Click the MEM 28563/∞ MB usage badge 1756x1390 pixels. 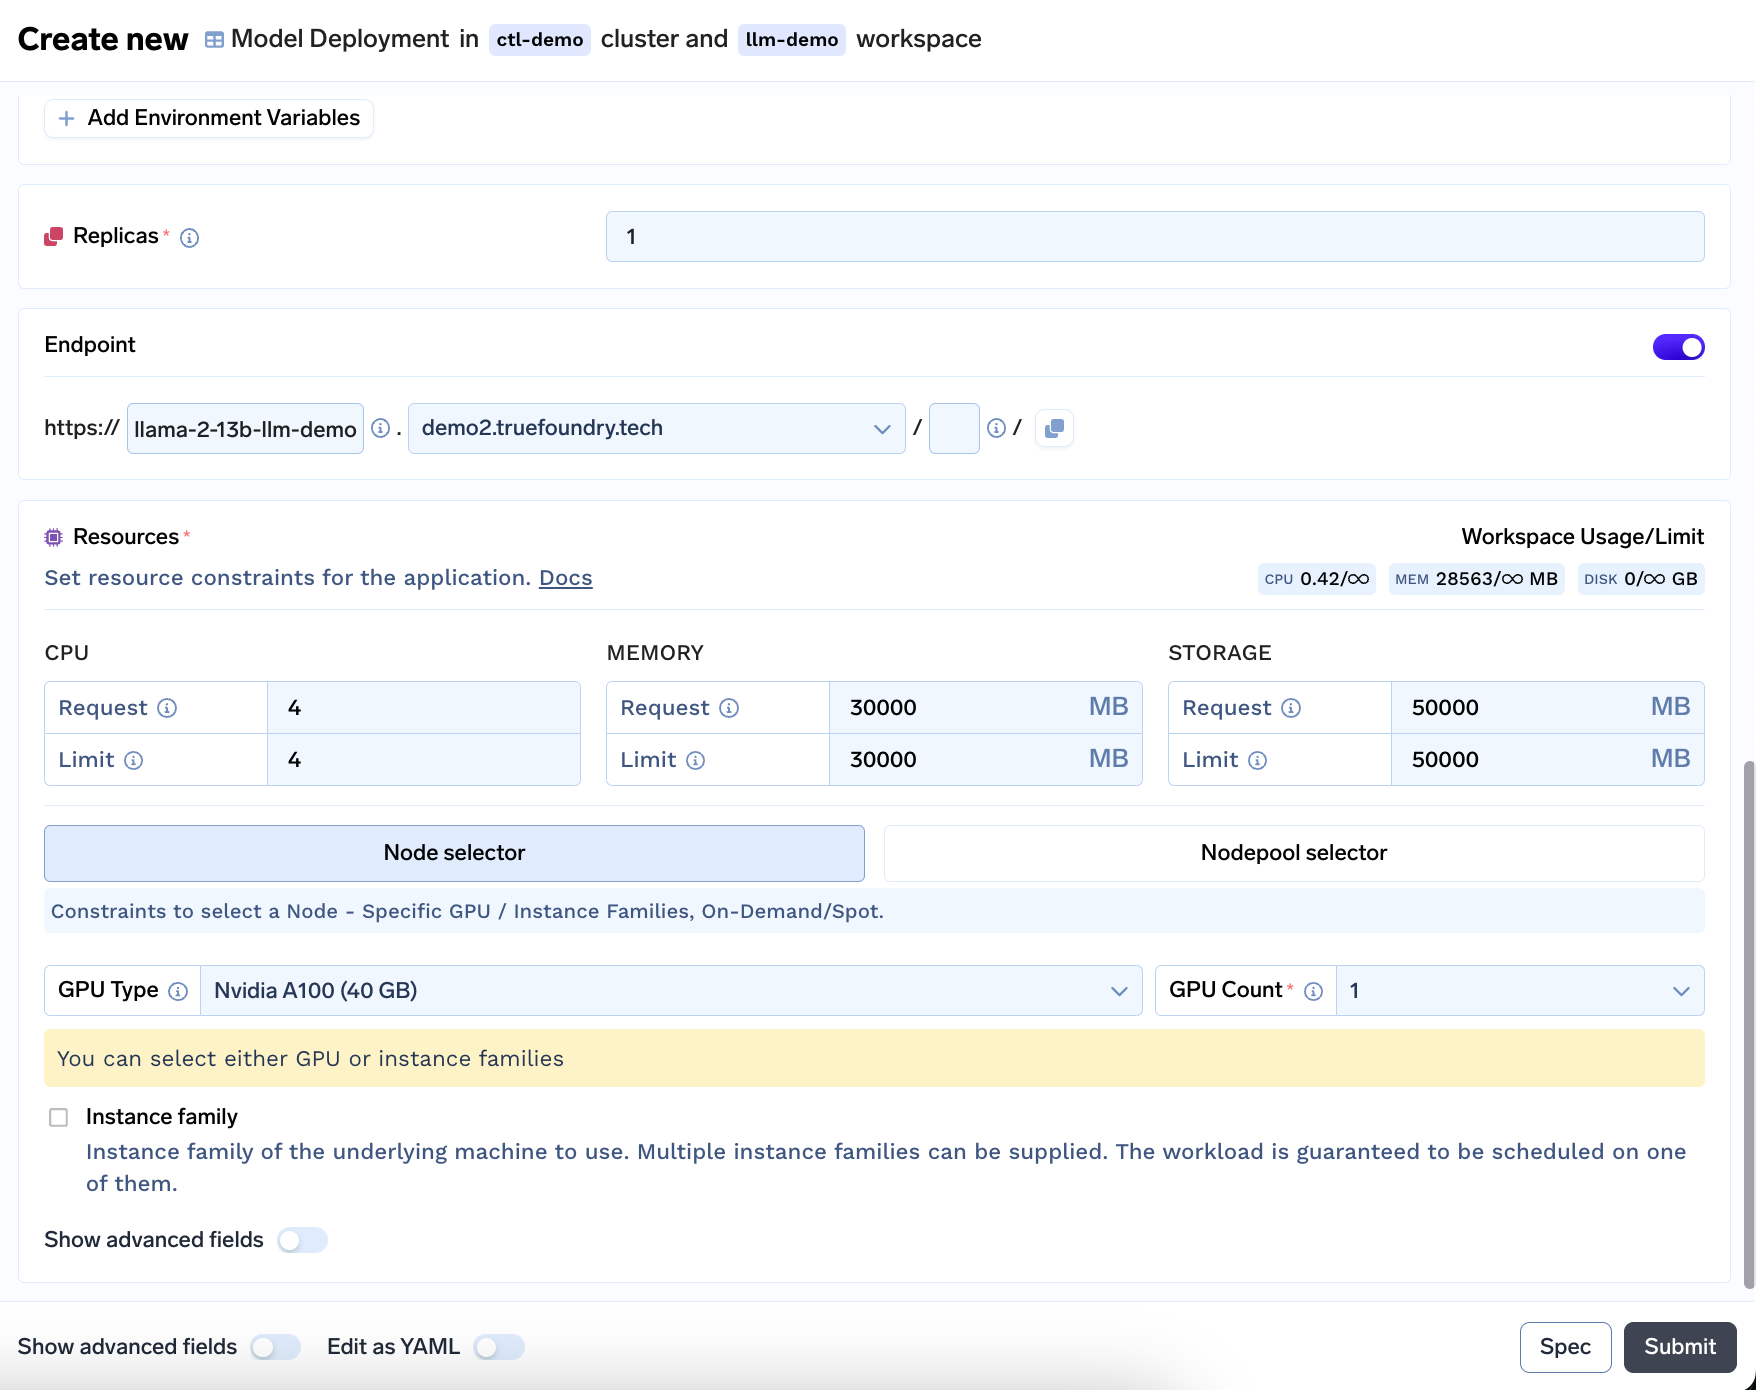1476,579
